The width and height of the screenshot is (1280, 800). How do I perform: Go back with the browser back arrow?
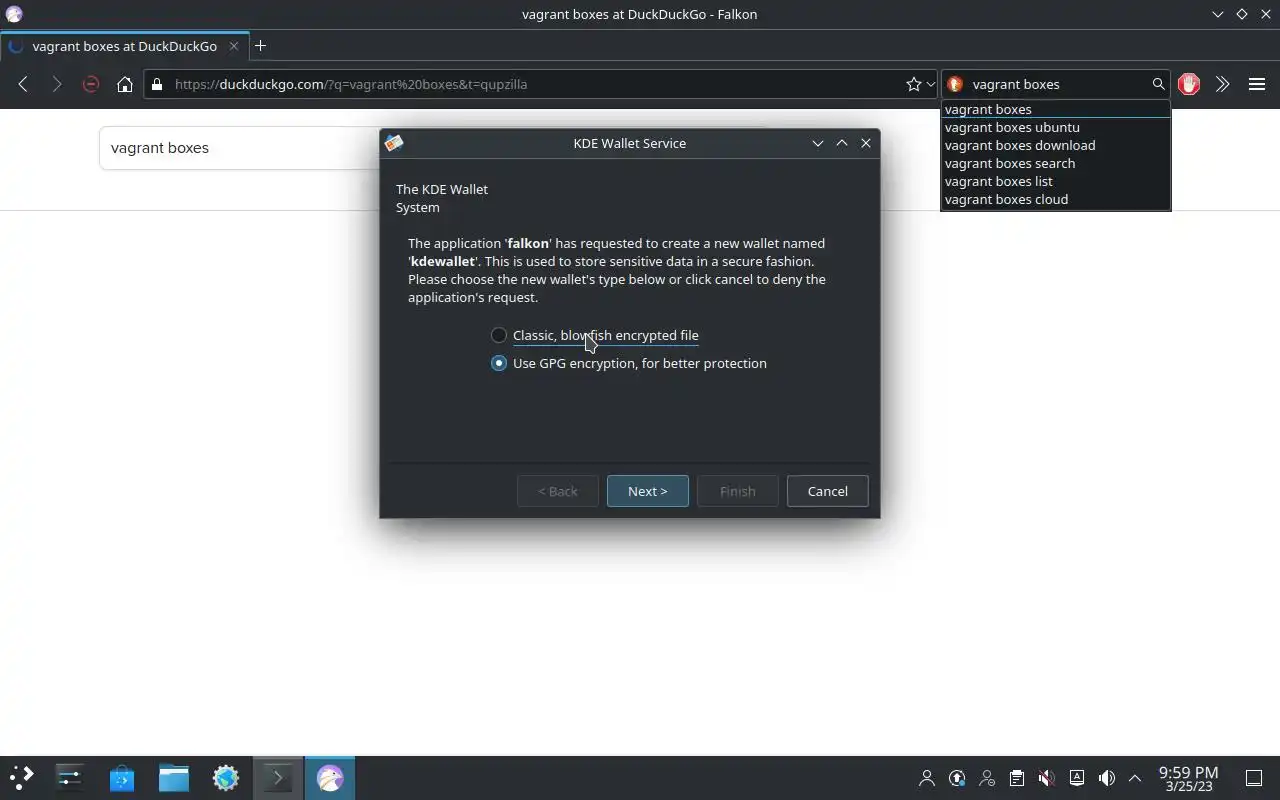pos(23,84)
